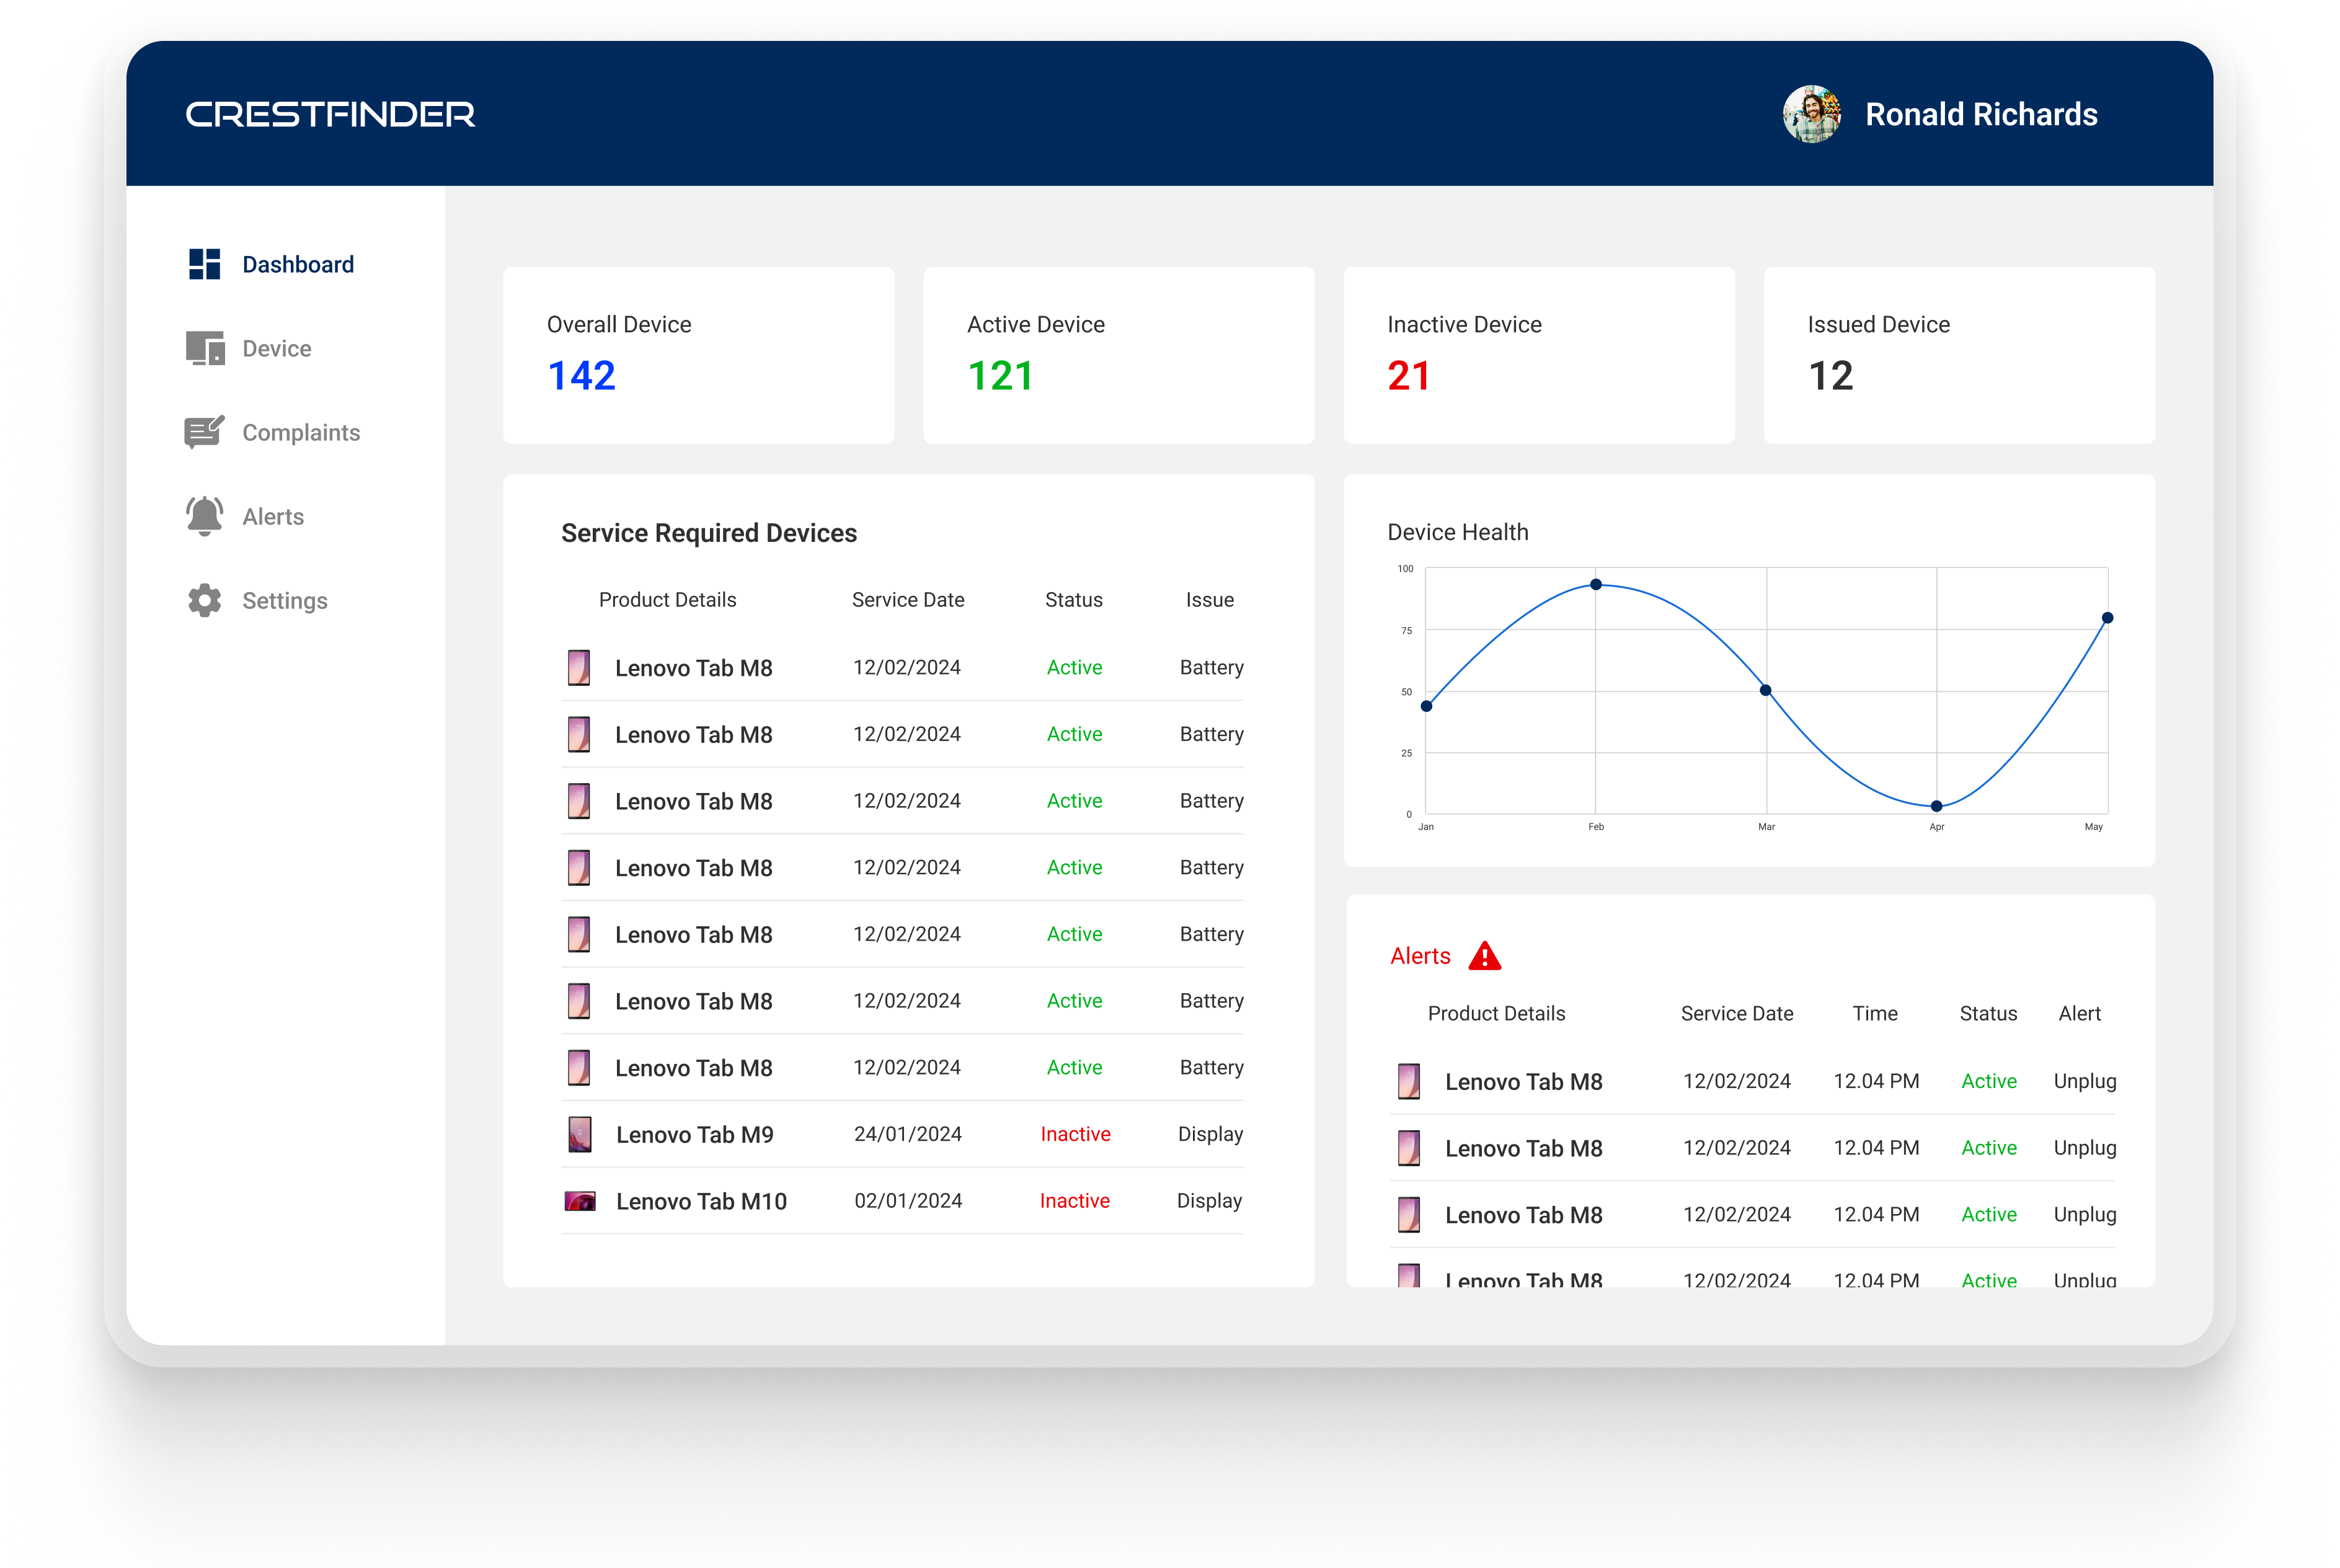This screenshot has height=1568, width=2340.
Task: Select the Lenovo Tab M9 thumbnail
Action: click(x=580, y=1134)
